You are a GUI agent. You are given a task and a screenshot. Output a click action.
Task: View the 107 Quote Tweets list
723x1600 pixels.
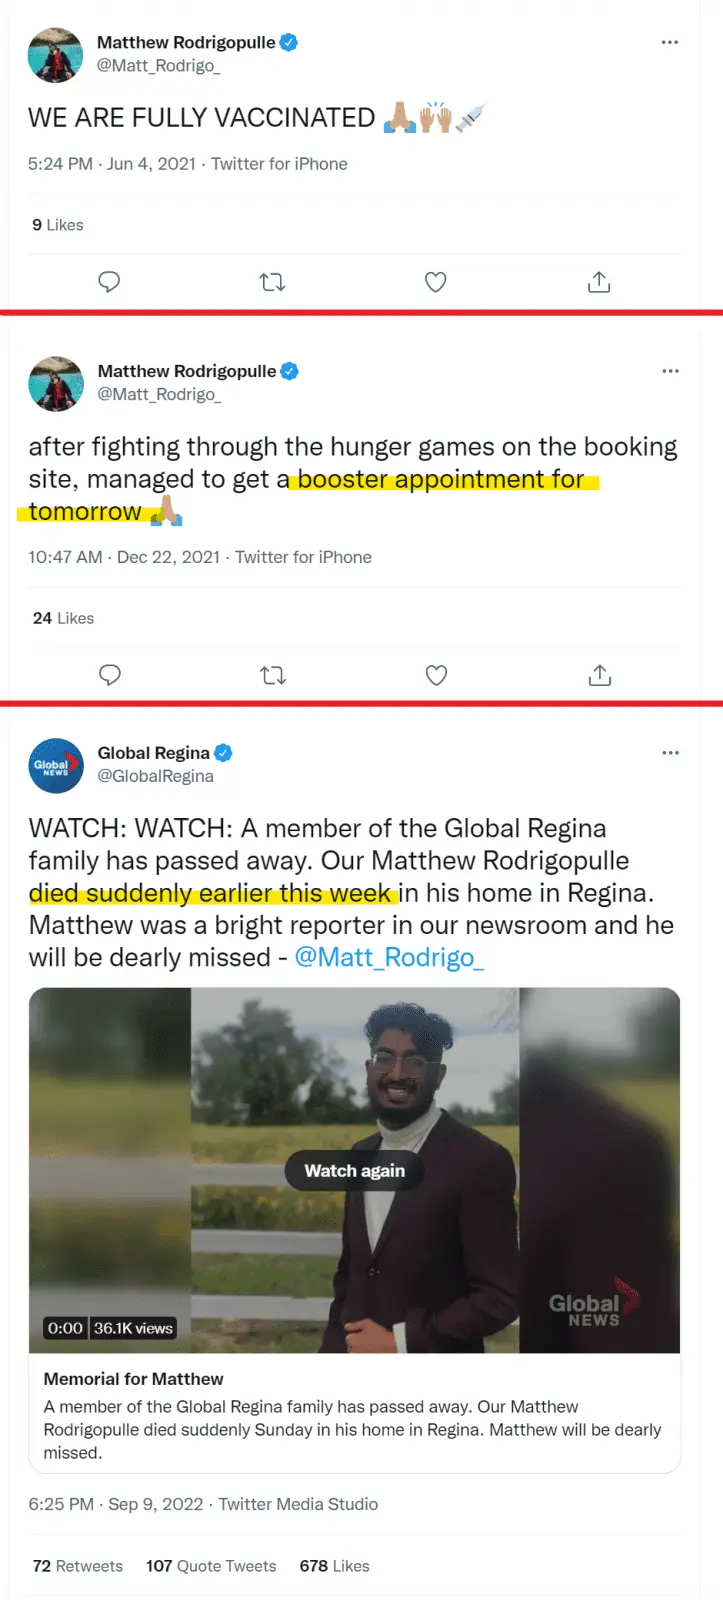(211, 1566)
